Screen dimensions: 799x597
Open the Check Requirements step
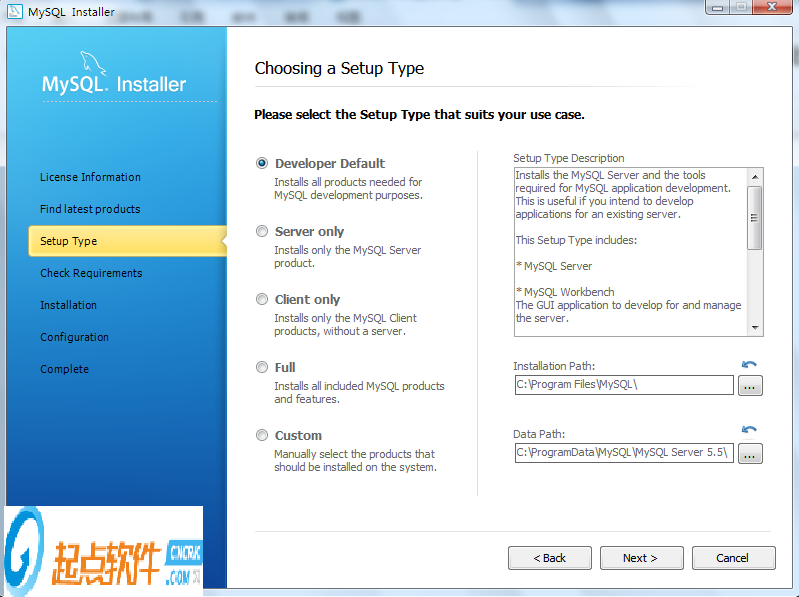point(91,273)
